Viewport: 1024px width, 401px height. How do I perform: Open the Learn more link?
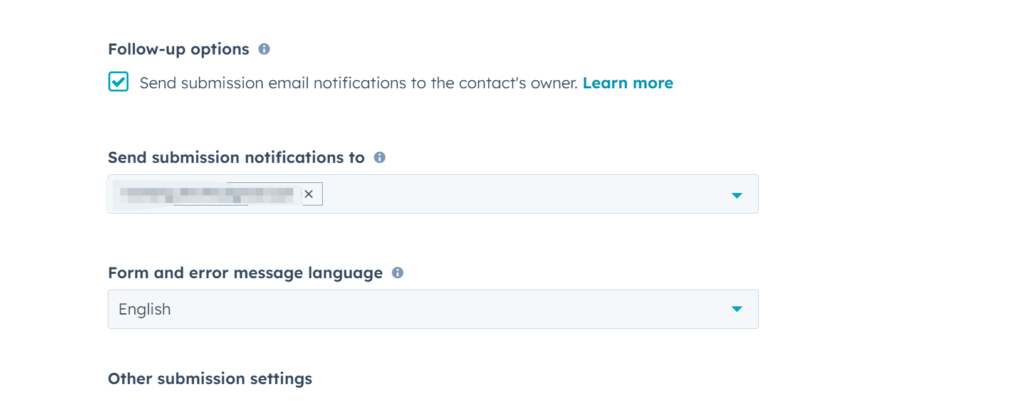(628, 83)
